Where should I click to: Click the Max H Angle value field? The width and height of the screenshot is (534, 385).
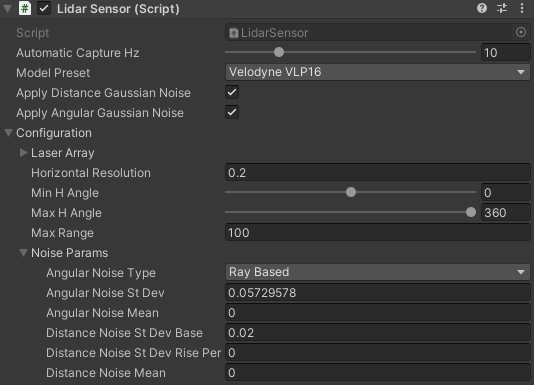[505, 213]
